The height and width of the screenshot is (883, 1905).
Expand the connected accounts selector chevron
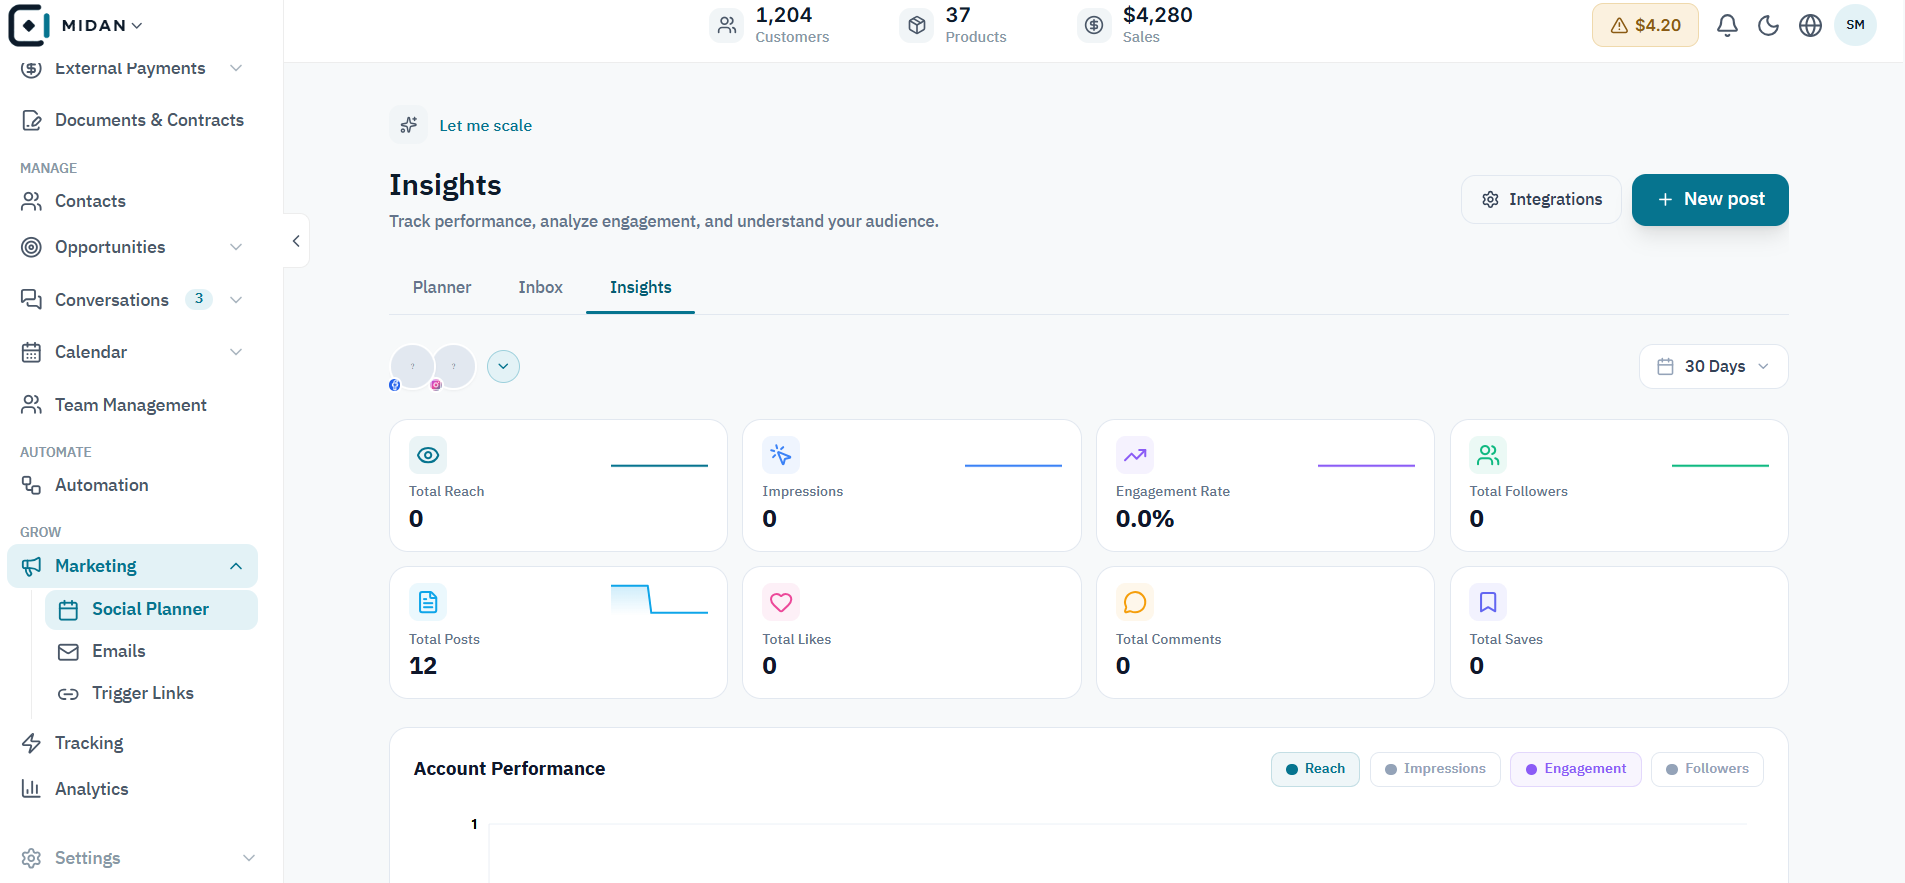(503, 366)
